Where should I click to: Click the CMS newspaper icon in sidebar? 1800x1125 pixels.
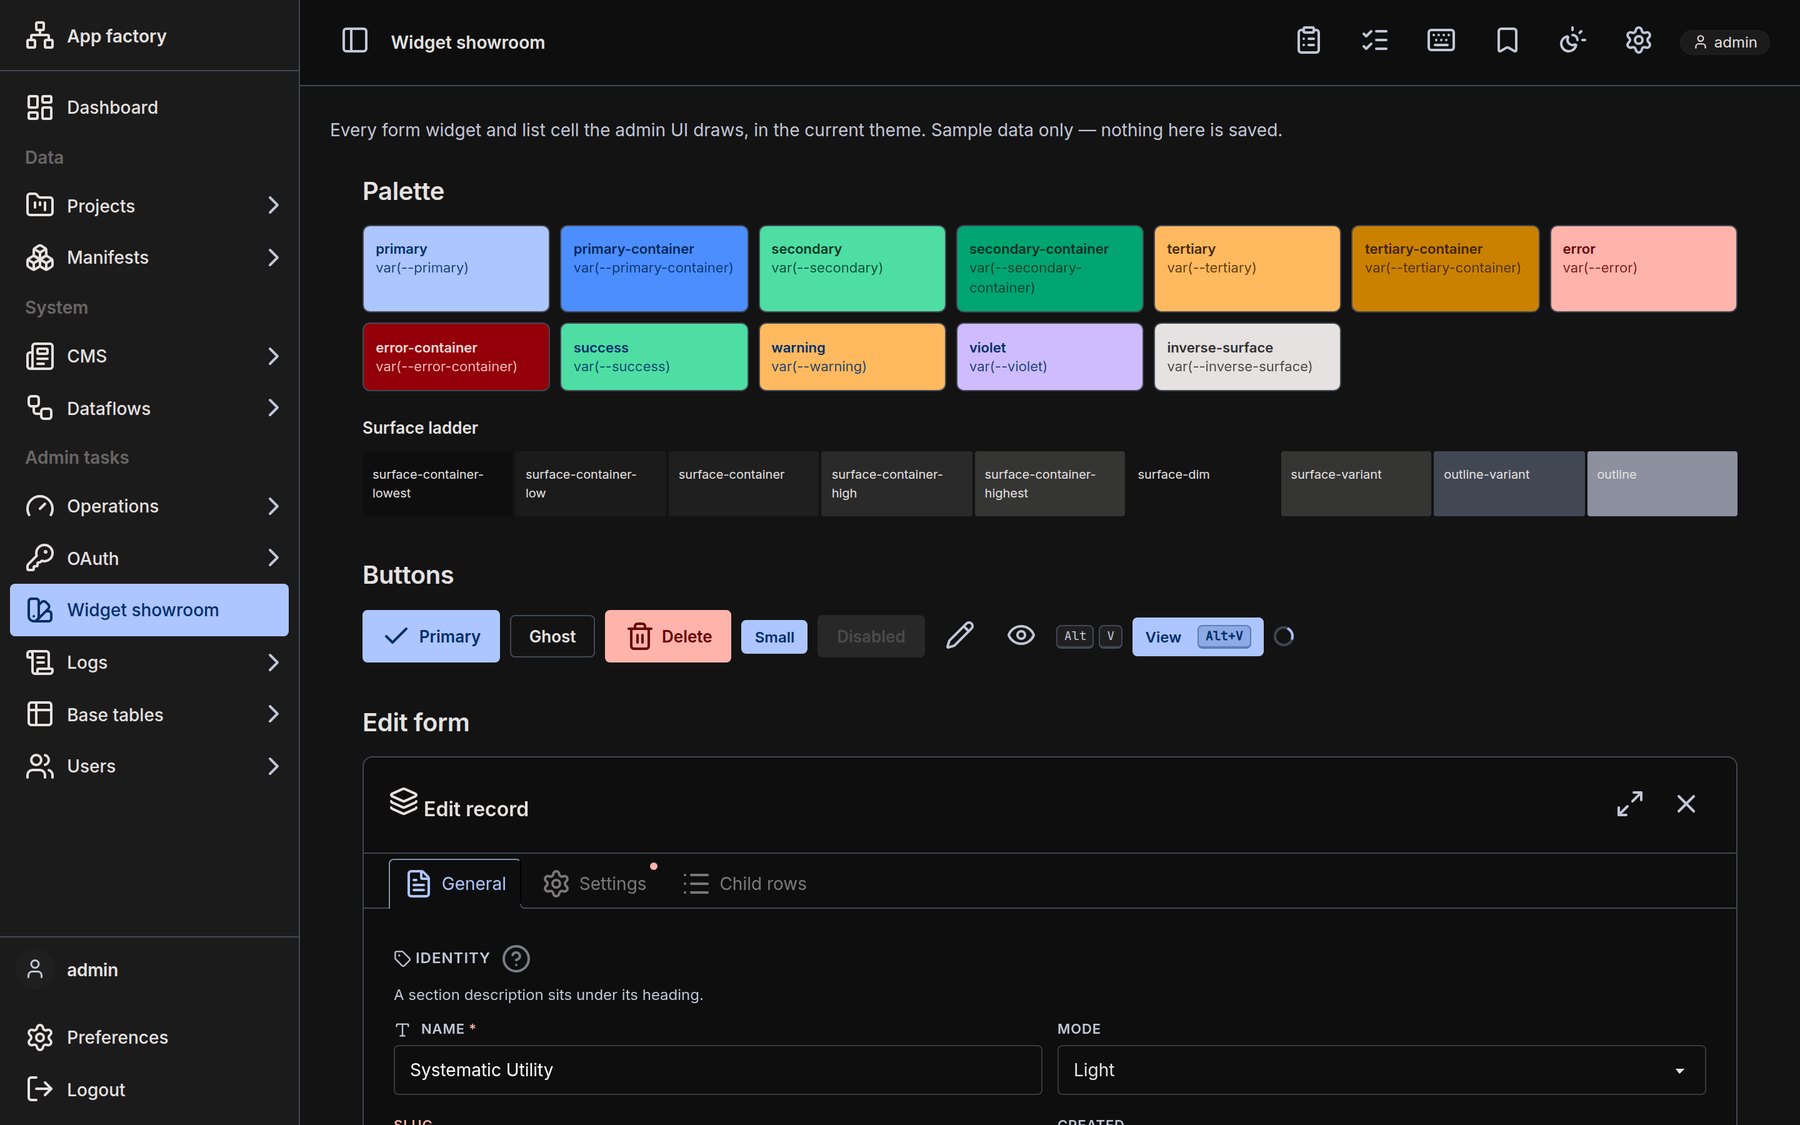pyautogui.click(x=40, y=356)
